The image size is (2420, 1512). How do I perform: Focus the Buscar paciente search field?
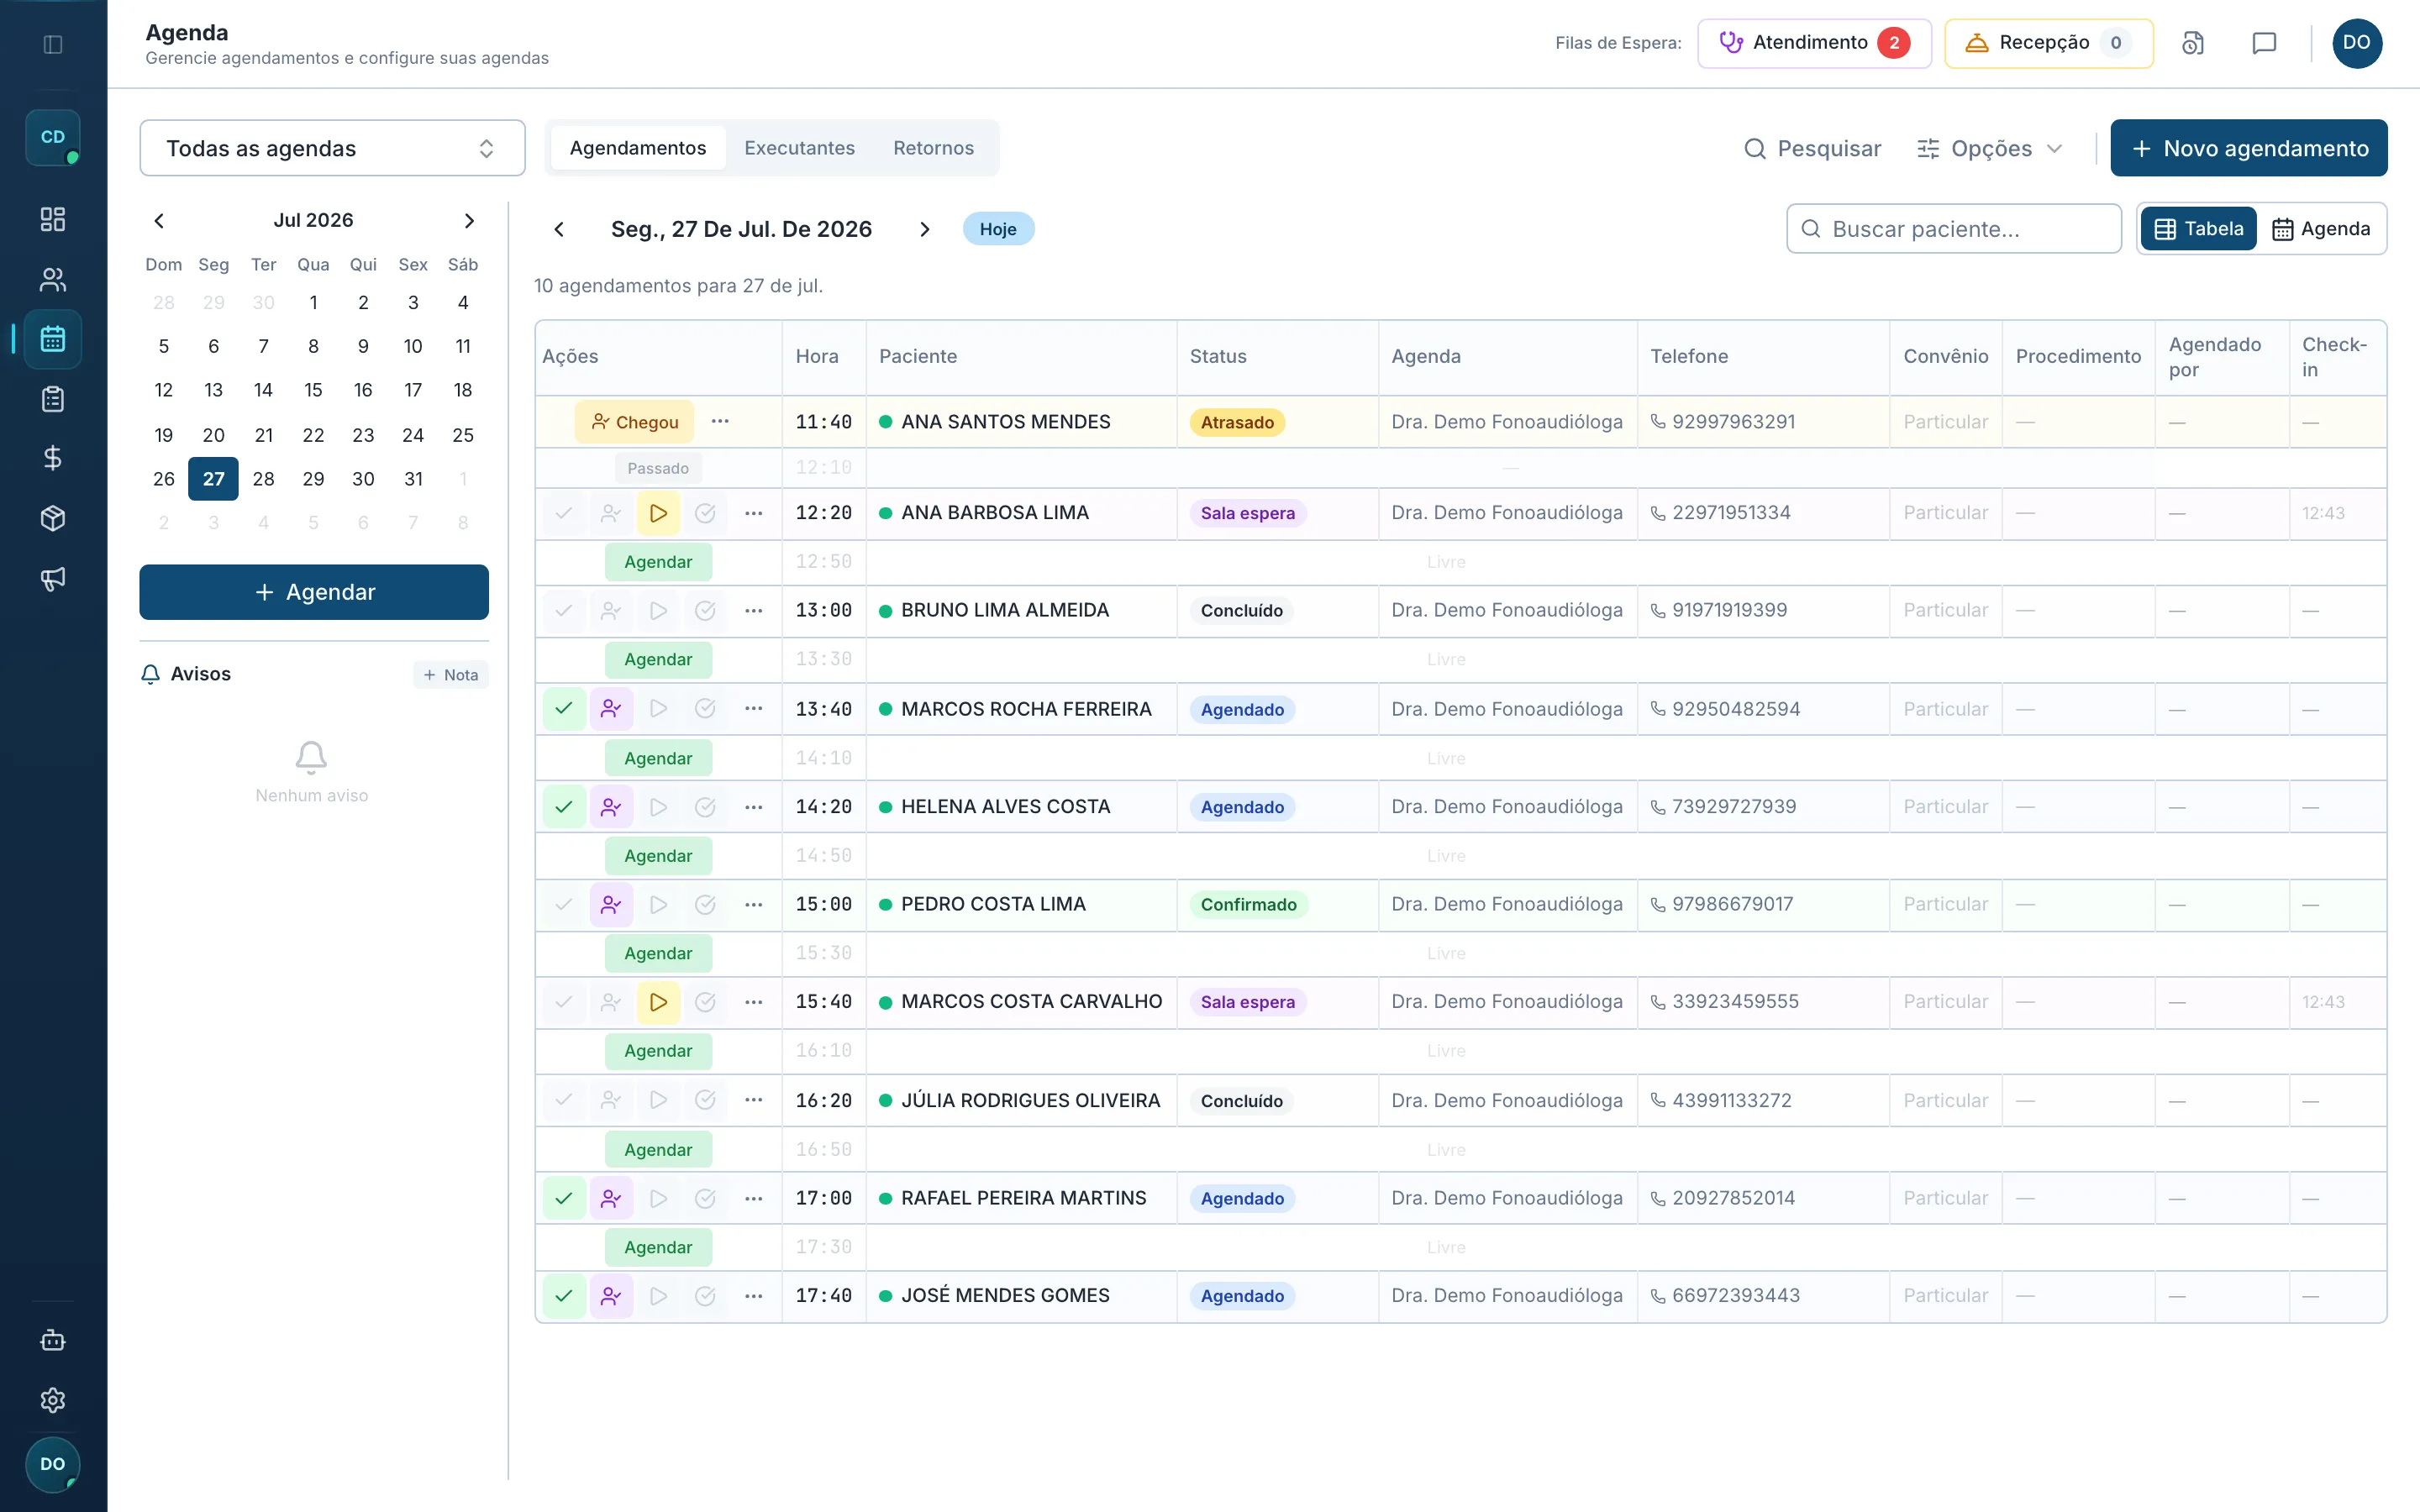[x=1954, y=229]
